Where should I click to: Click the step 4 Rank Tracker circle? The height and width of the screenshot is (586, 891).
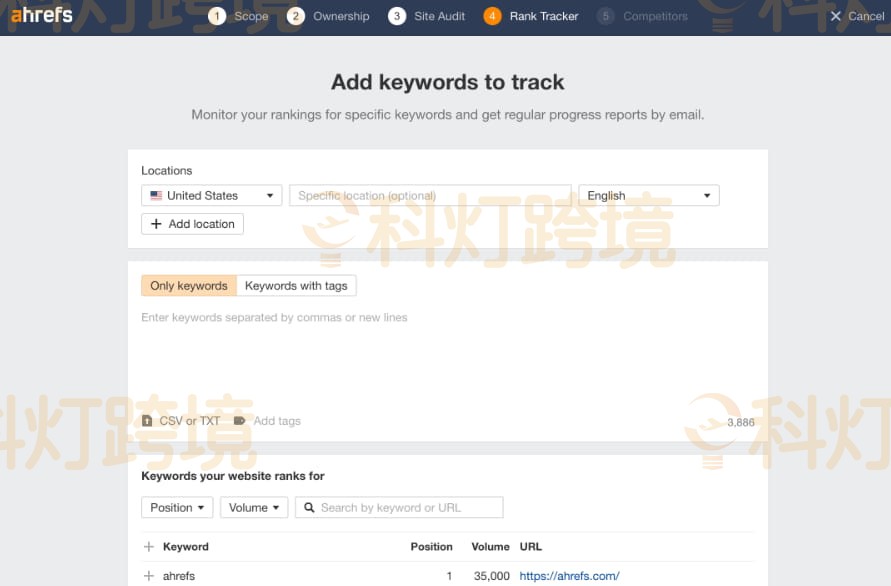point(492,16)
